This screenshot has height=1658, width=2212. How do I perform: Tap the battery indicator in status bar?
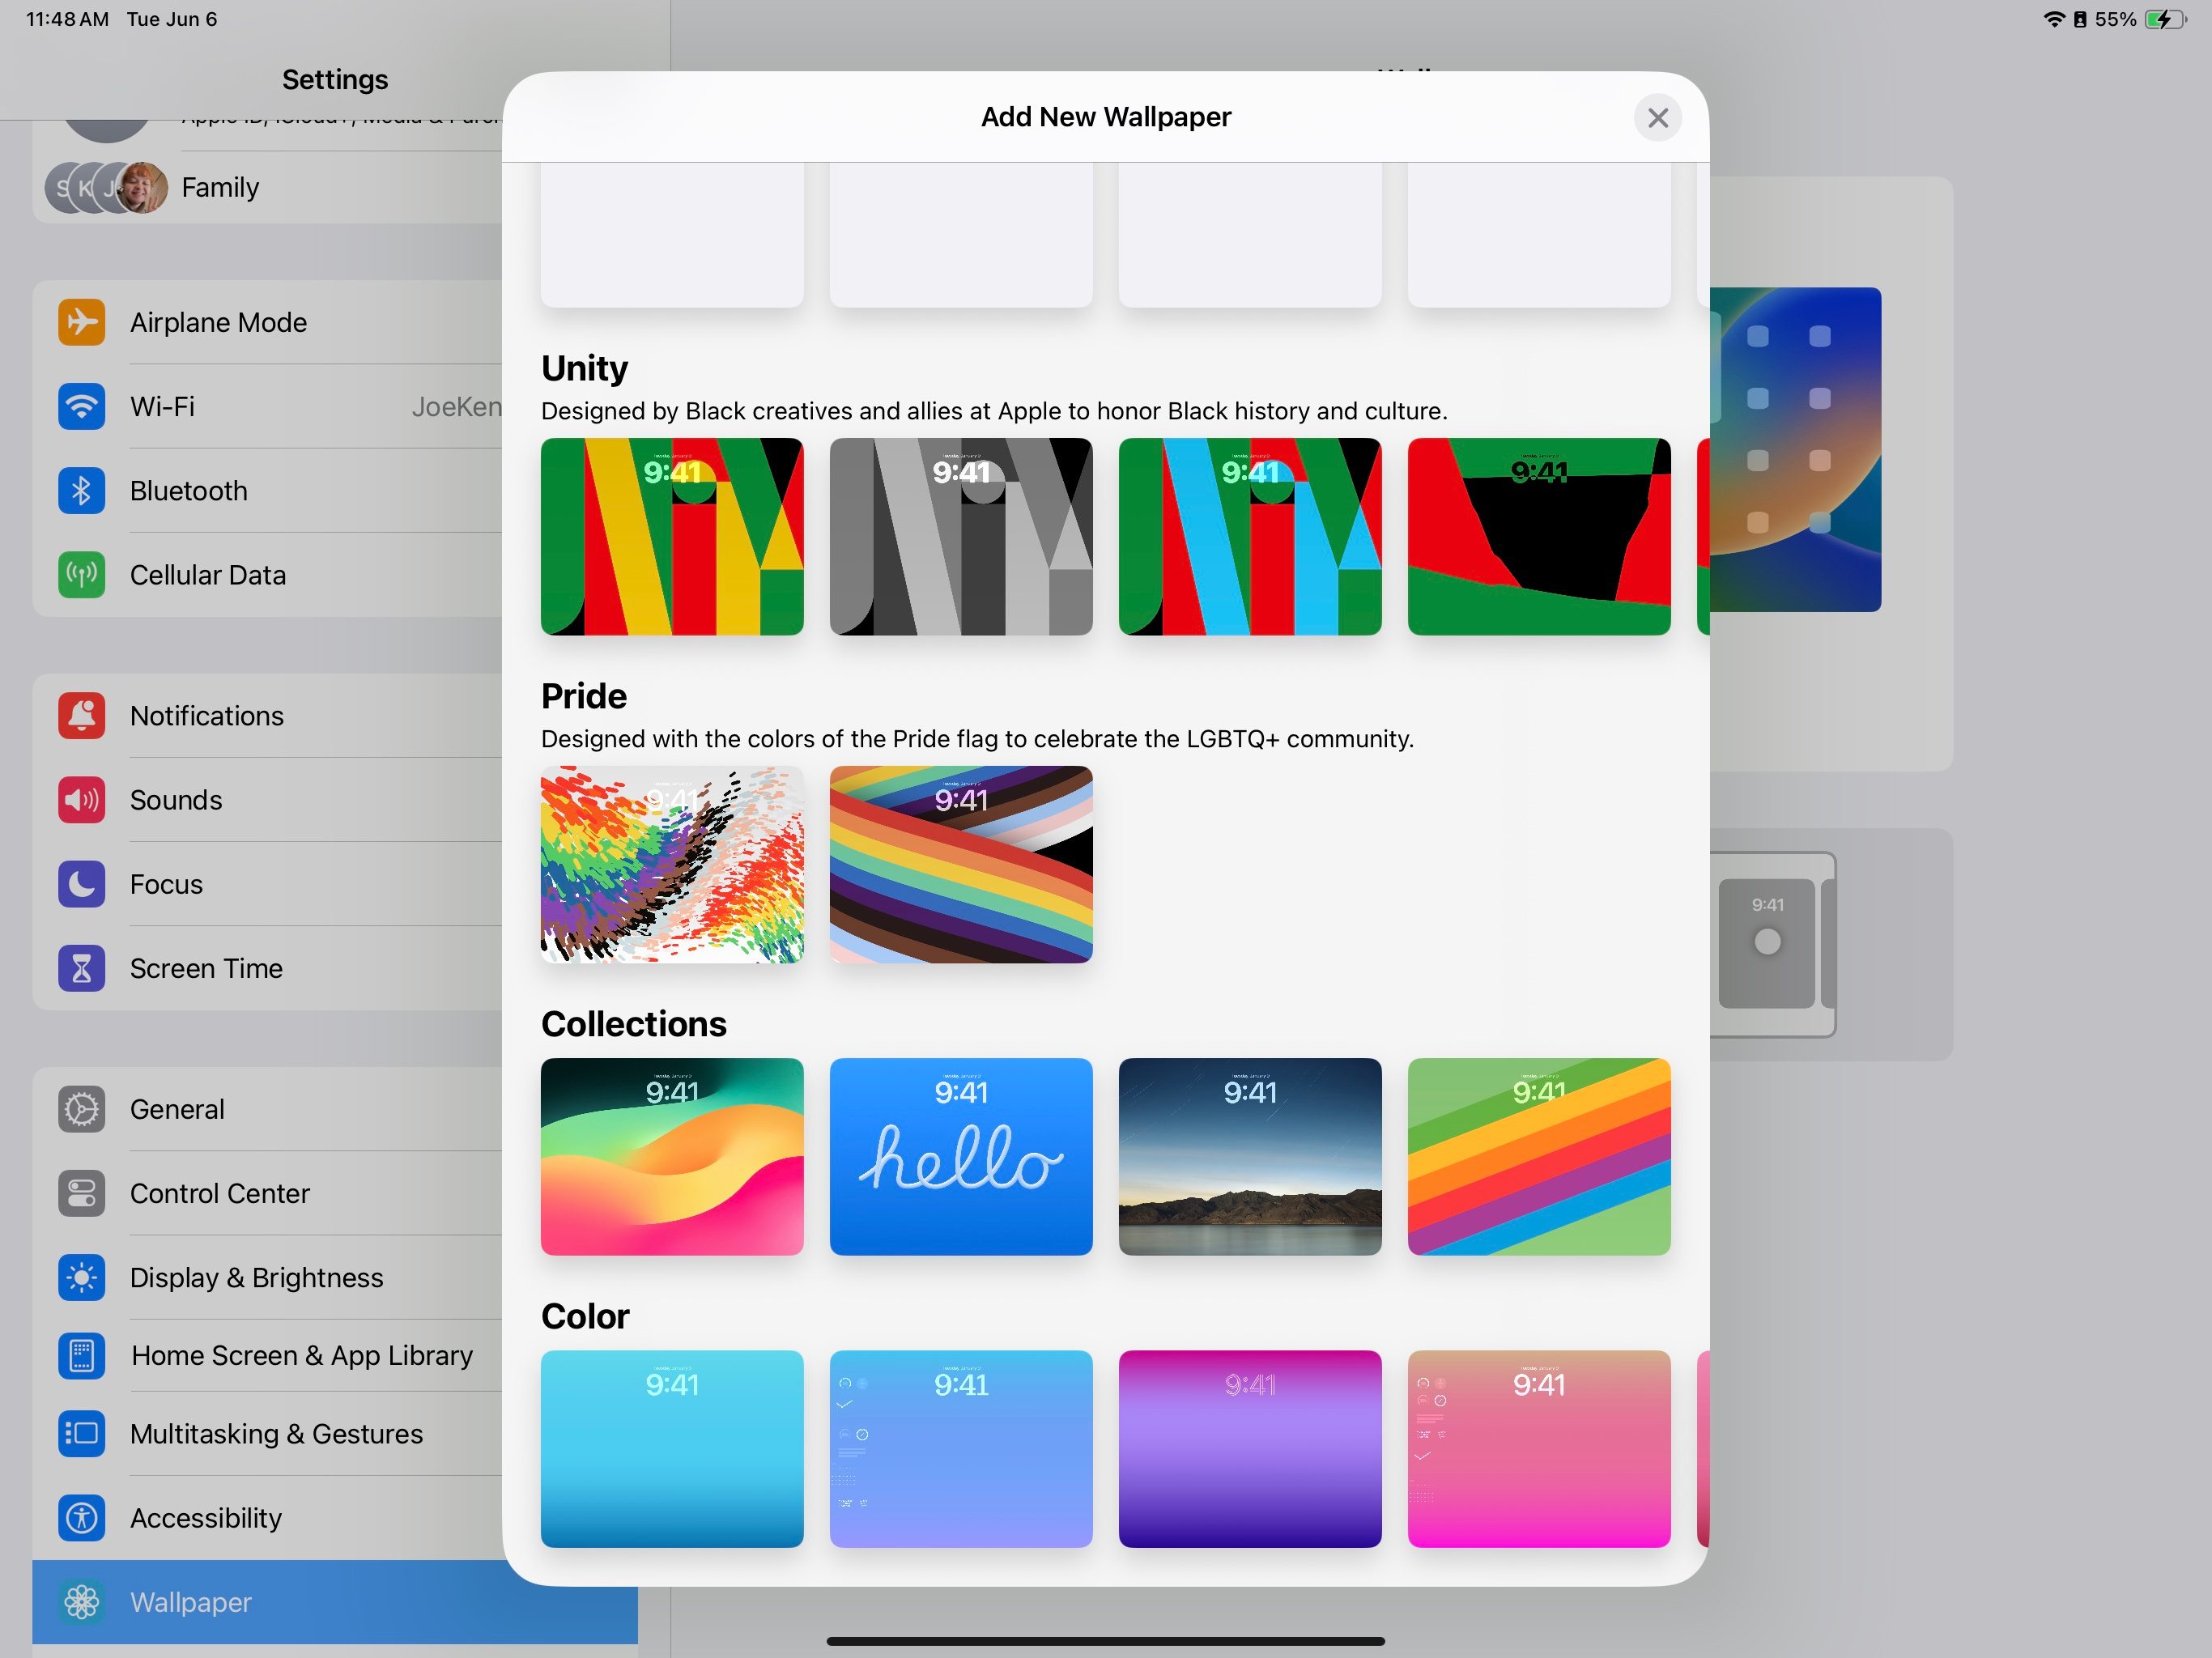point(2165,19)
